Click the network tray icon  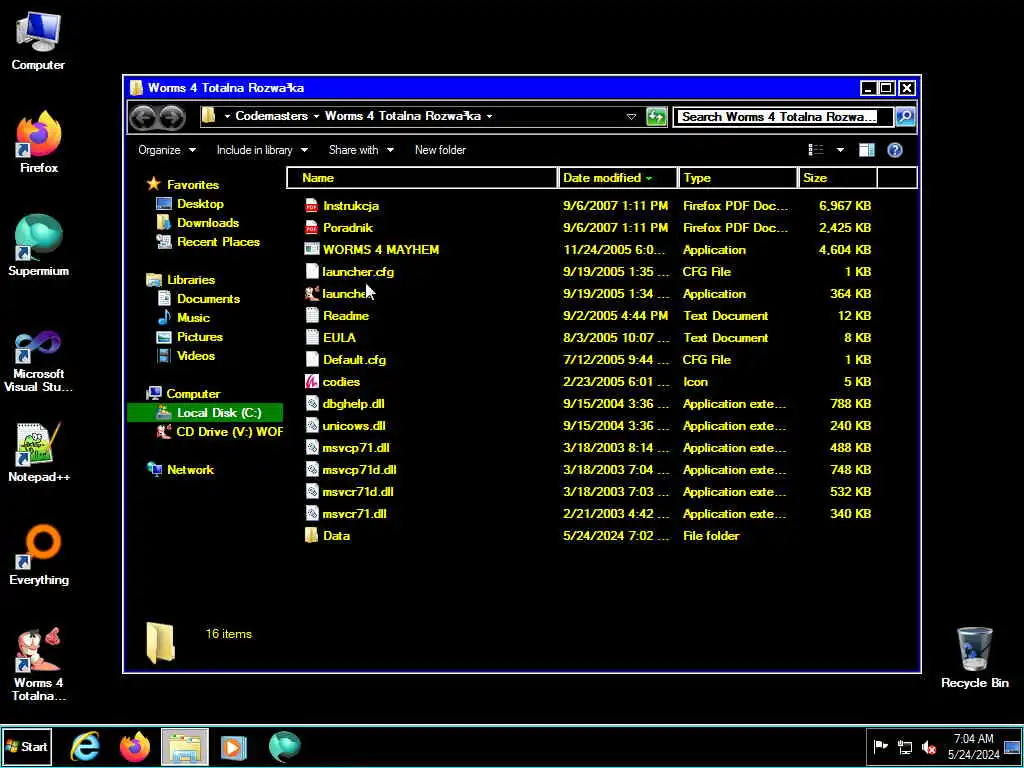coord(905,747)
